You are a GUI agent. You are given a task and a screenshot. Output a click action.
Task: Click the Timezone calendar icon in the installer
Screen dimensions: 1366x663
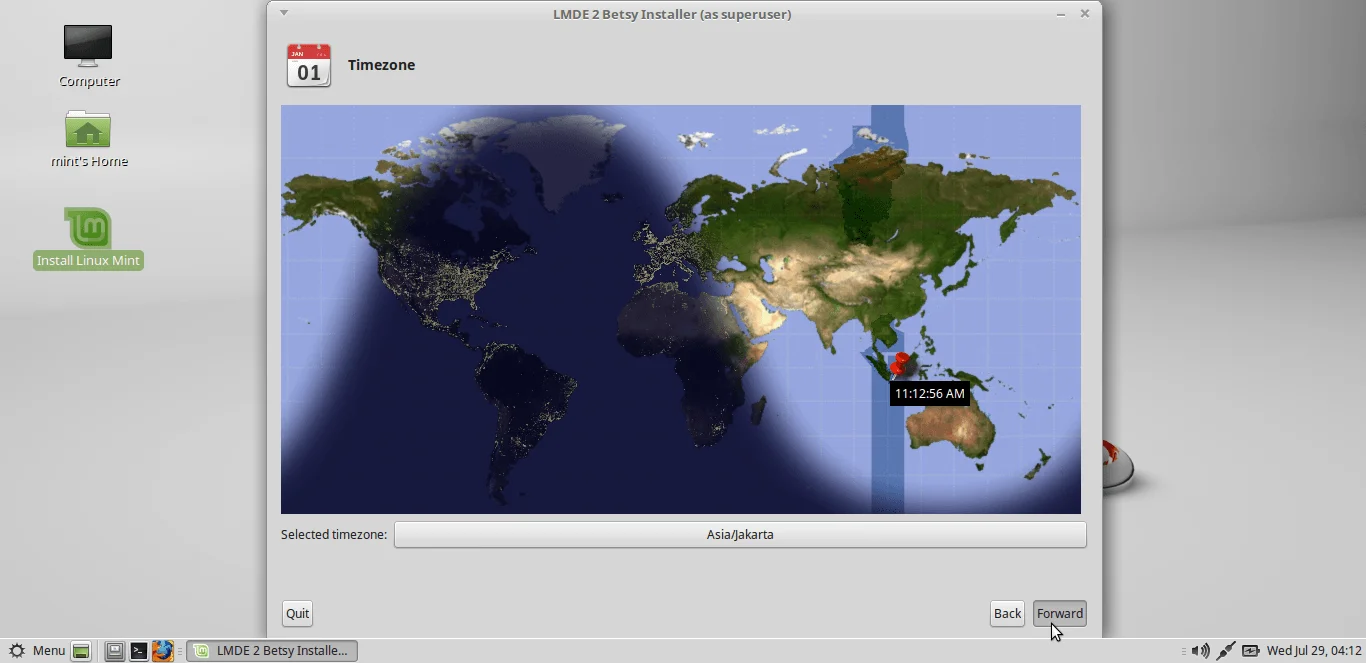click(x=308, y=64)
